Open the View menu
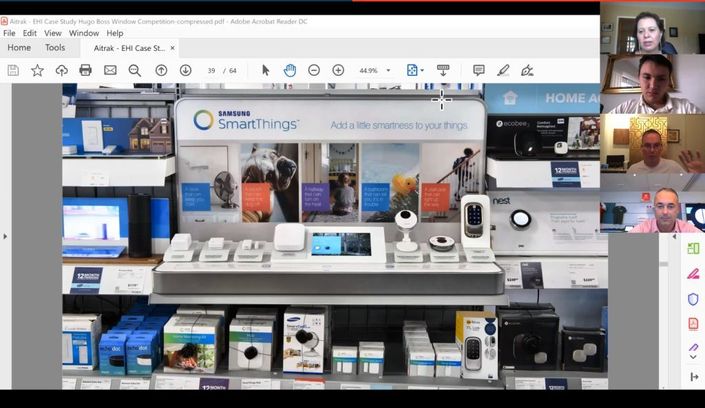 (x=53, y=33)
